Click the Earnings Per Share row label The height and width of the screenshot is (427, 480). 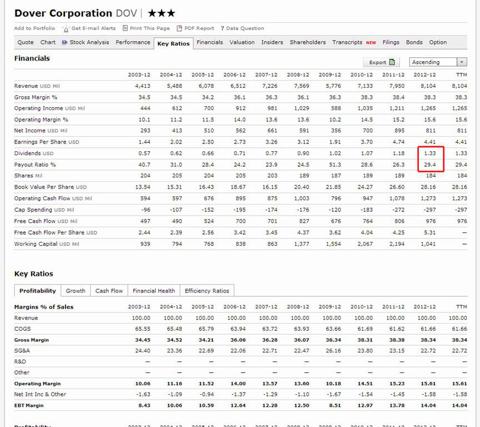coord(46,142)
